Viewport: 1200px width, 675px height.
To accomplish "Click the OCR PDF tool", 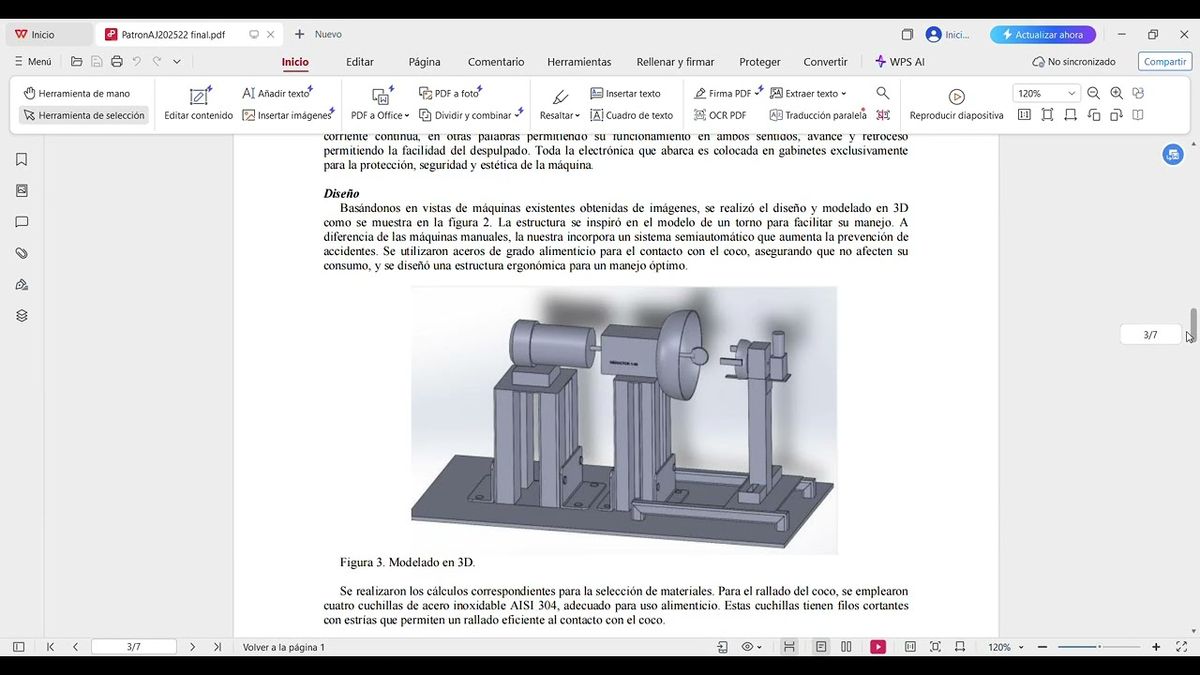I will click(720, 115).
